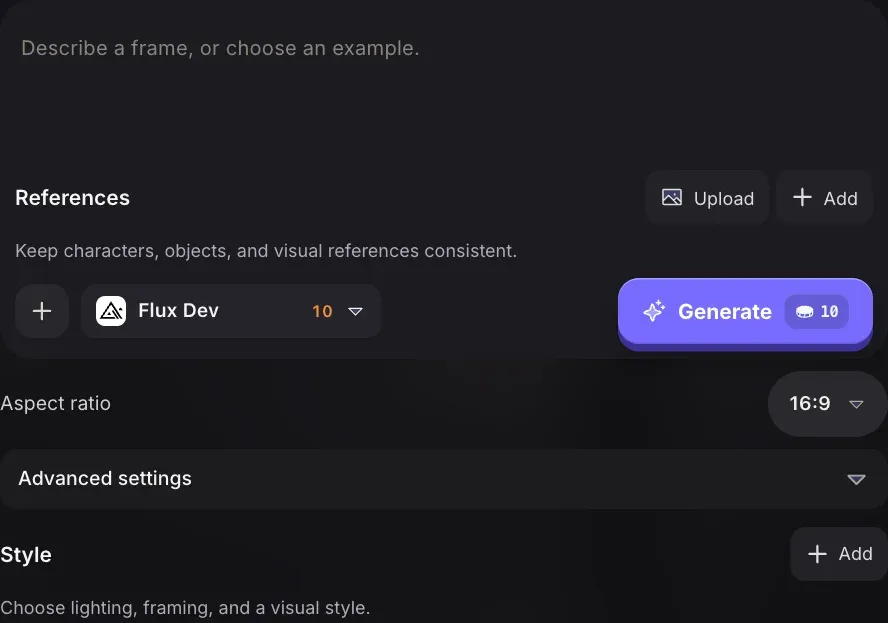The image size is (888, 623).
Task: Expand the Advanced settings section
Action: pos(444,479)
